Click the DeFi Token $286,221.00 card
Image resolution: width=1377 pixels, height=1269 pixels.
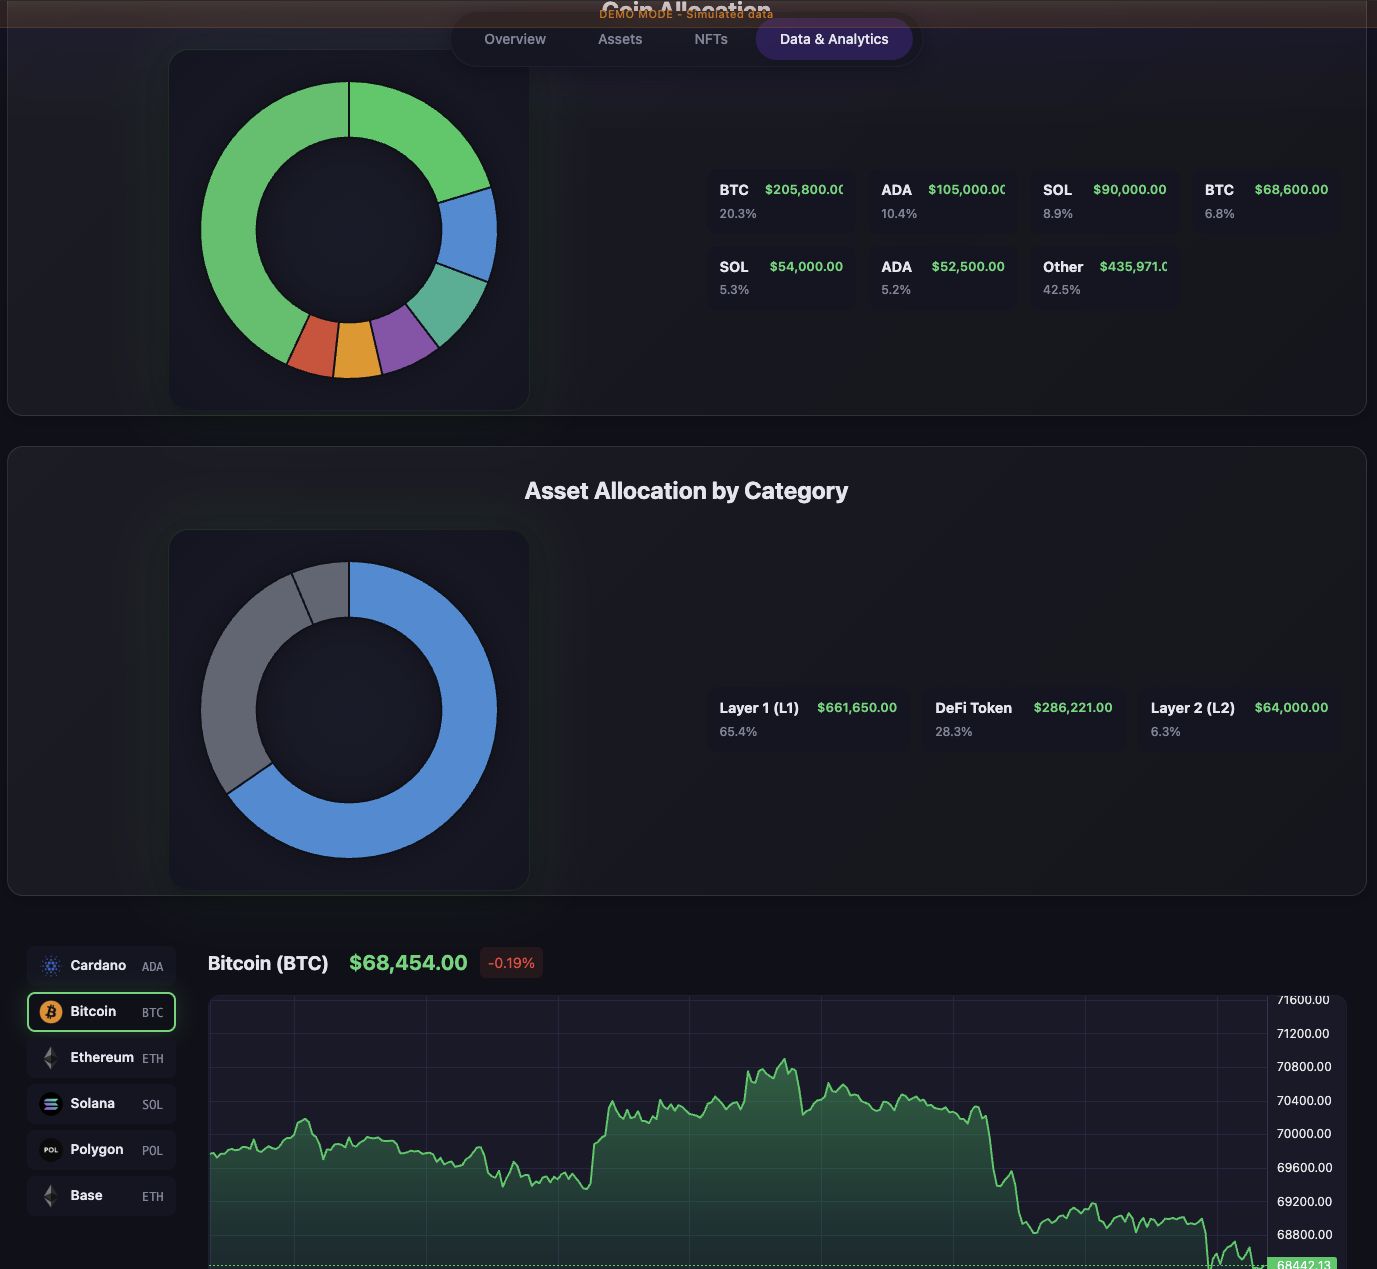click(1023, 718)
